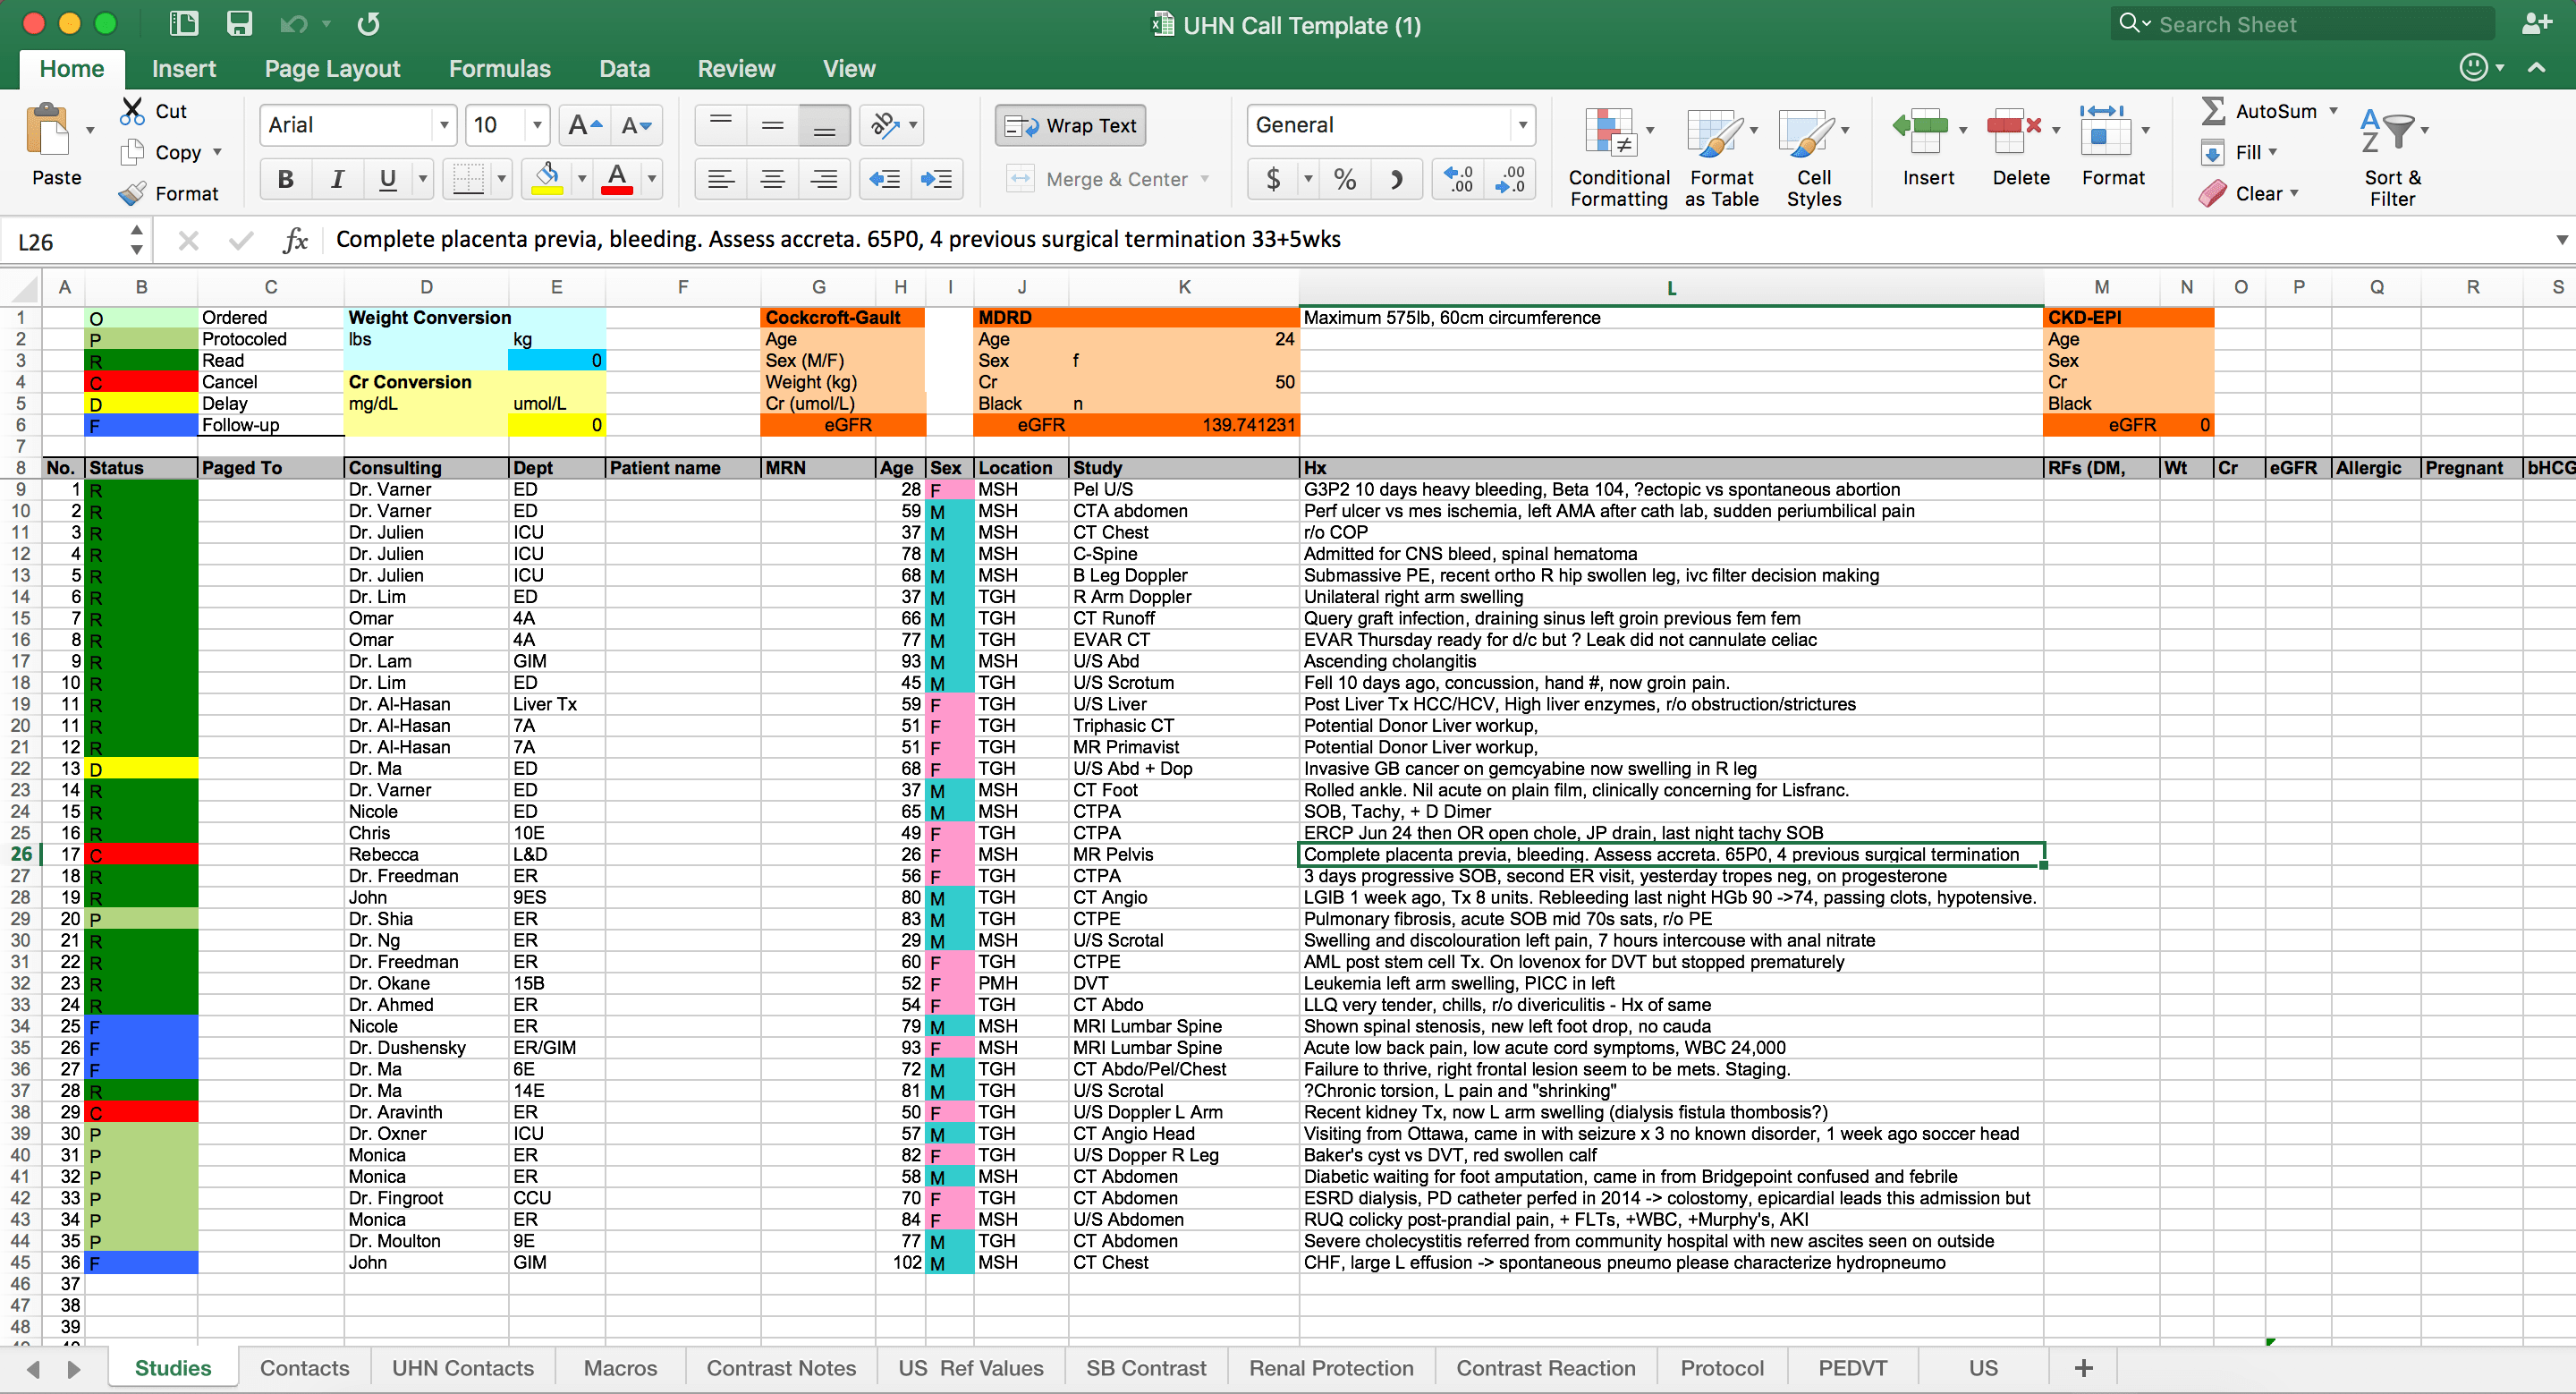This screenshot has height=1394, width=2576.
Task: Click the Paste clipboard icon
Action: pyautogui.click(x=48, y=130)
